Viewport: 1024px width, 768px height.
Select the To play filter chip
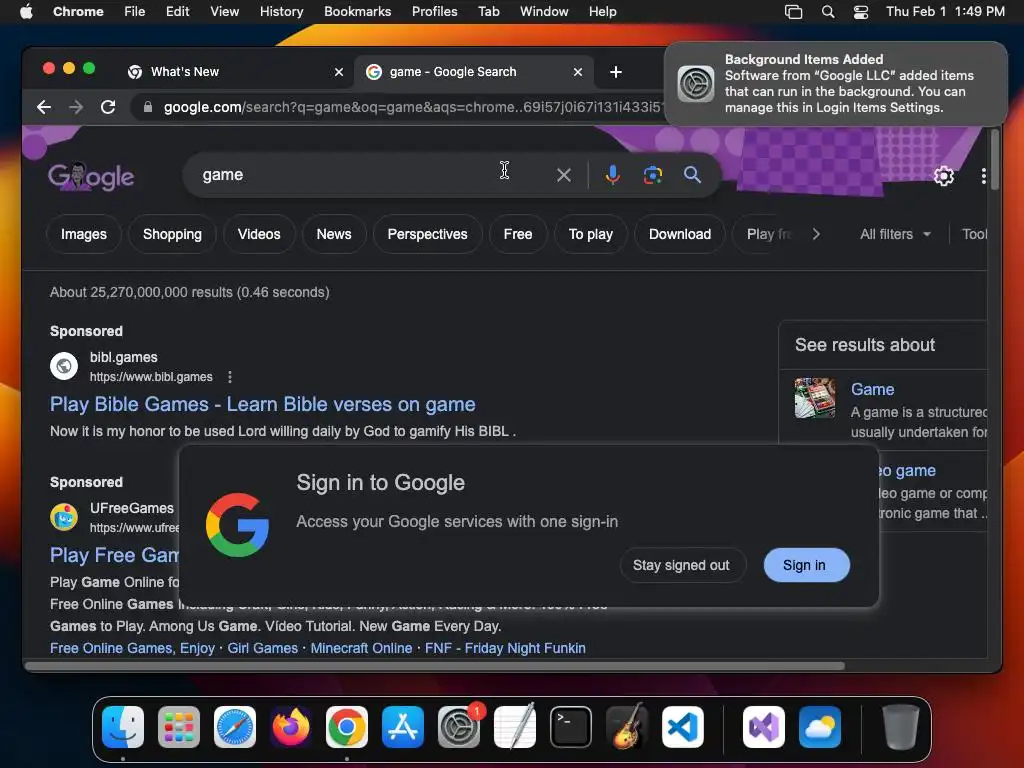[x=590, y=234]
